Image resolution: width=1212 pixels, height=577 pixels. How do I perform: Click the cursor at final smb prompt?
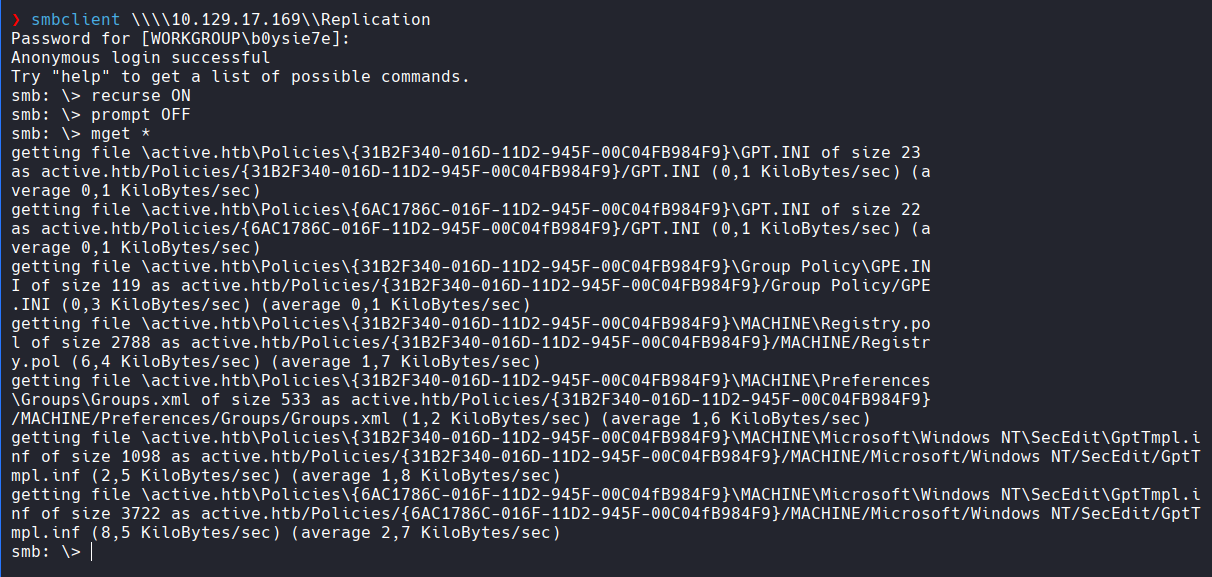[x=91, y=552]
